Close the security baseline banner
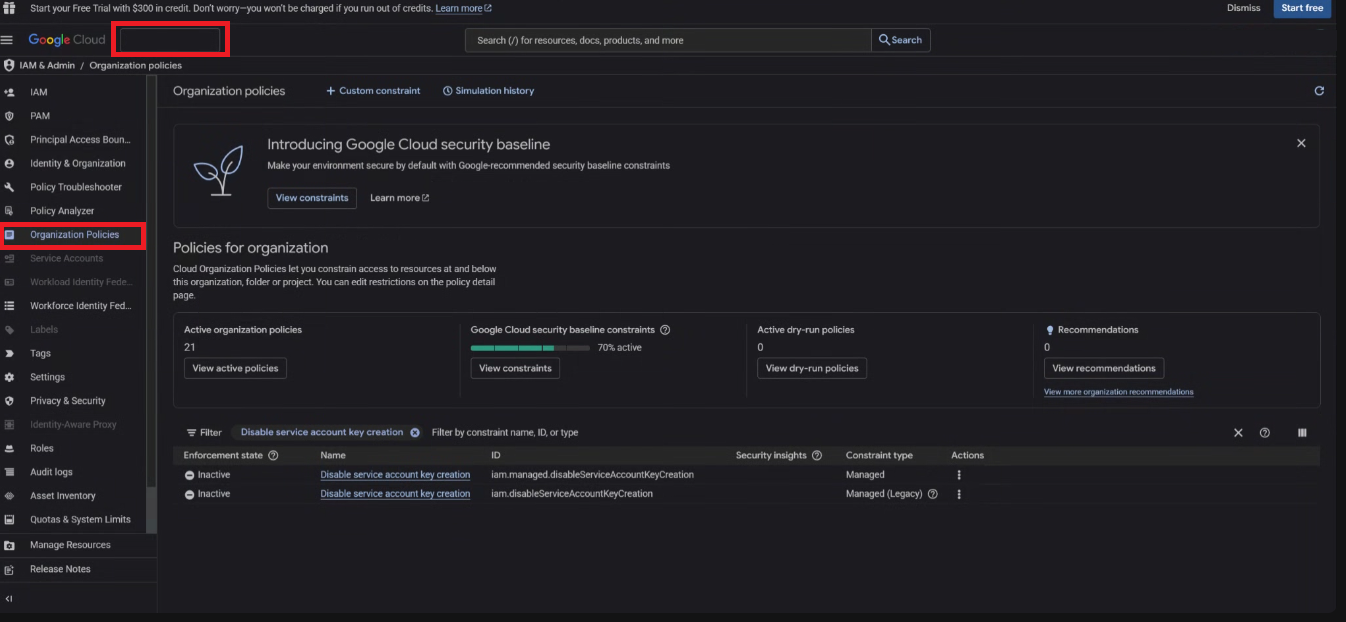The height and width of the screenshot is (622, 1346). point(1301,143)
